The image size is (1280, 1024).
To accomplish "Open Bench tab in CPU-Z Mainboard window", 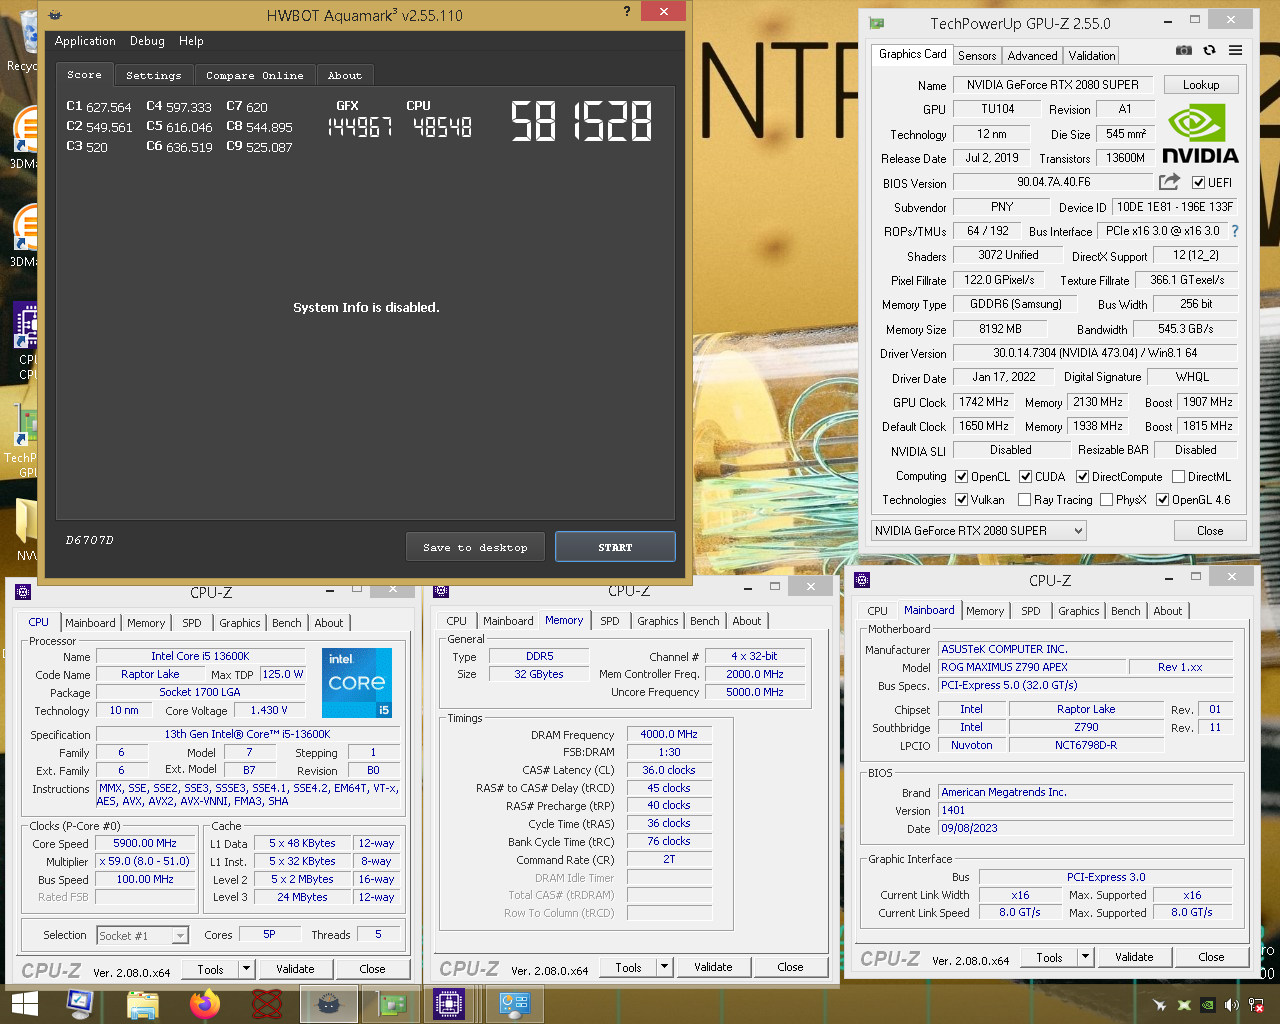I will [x=1125, y=611].
